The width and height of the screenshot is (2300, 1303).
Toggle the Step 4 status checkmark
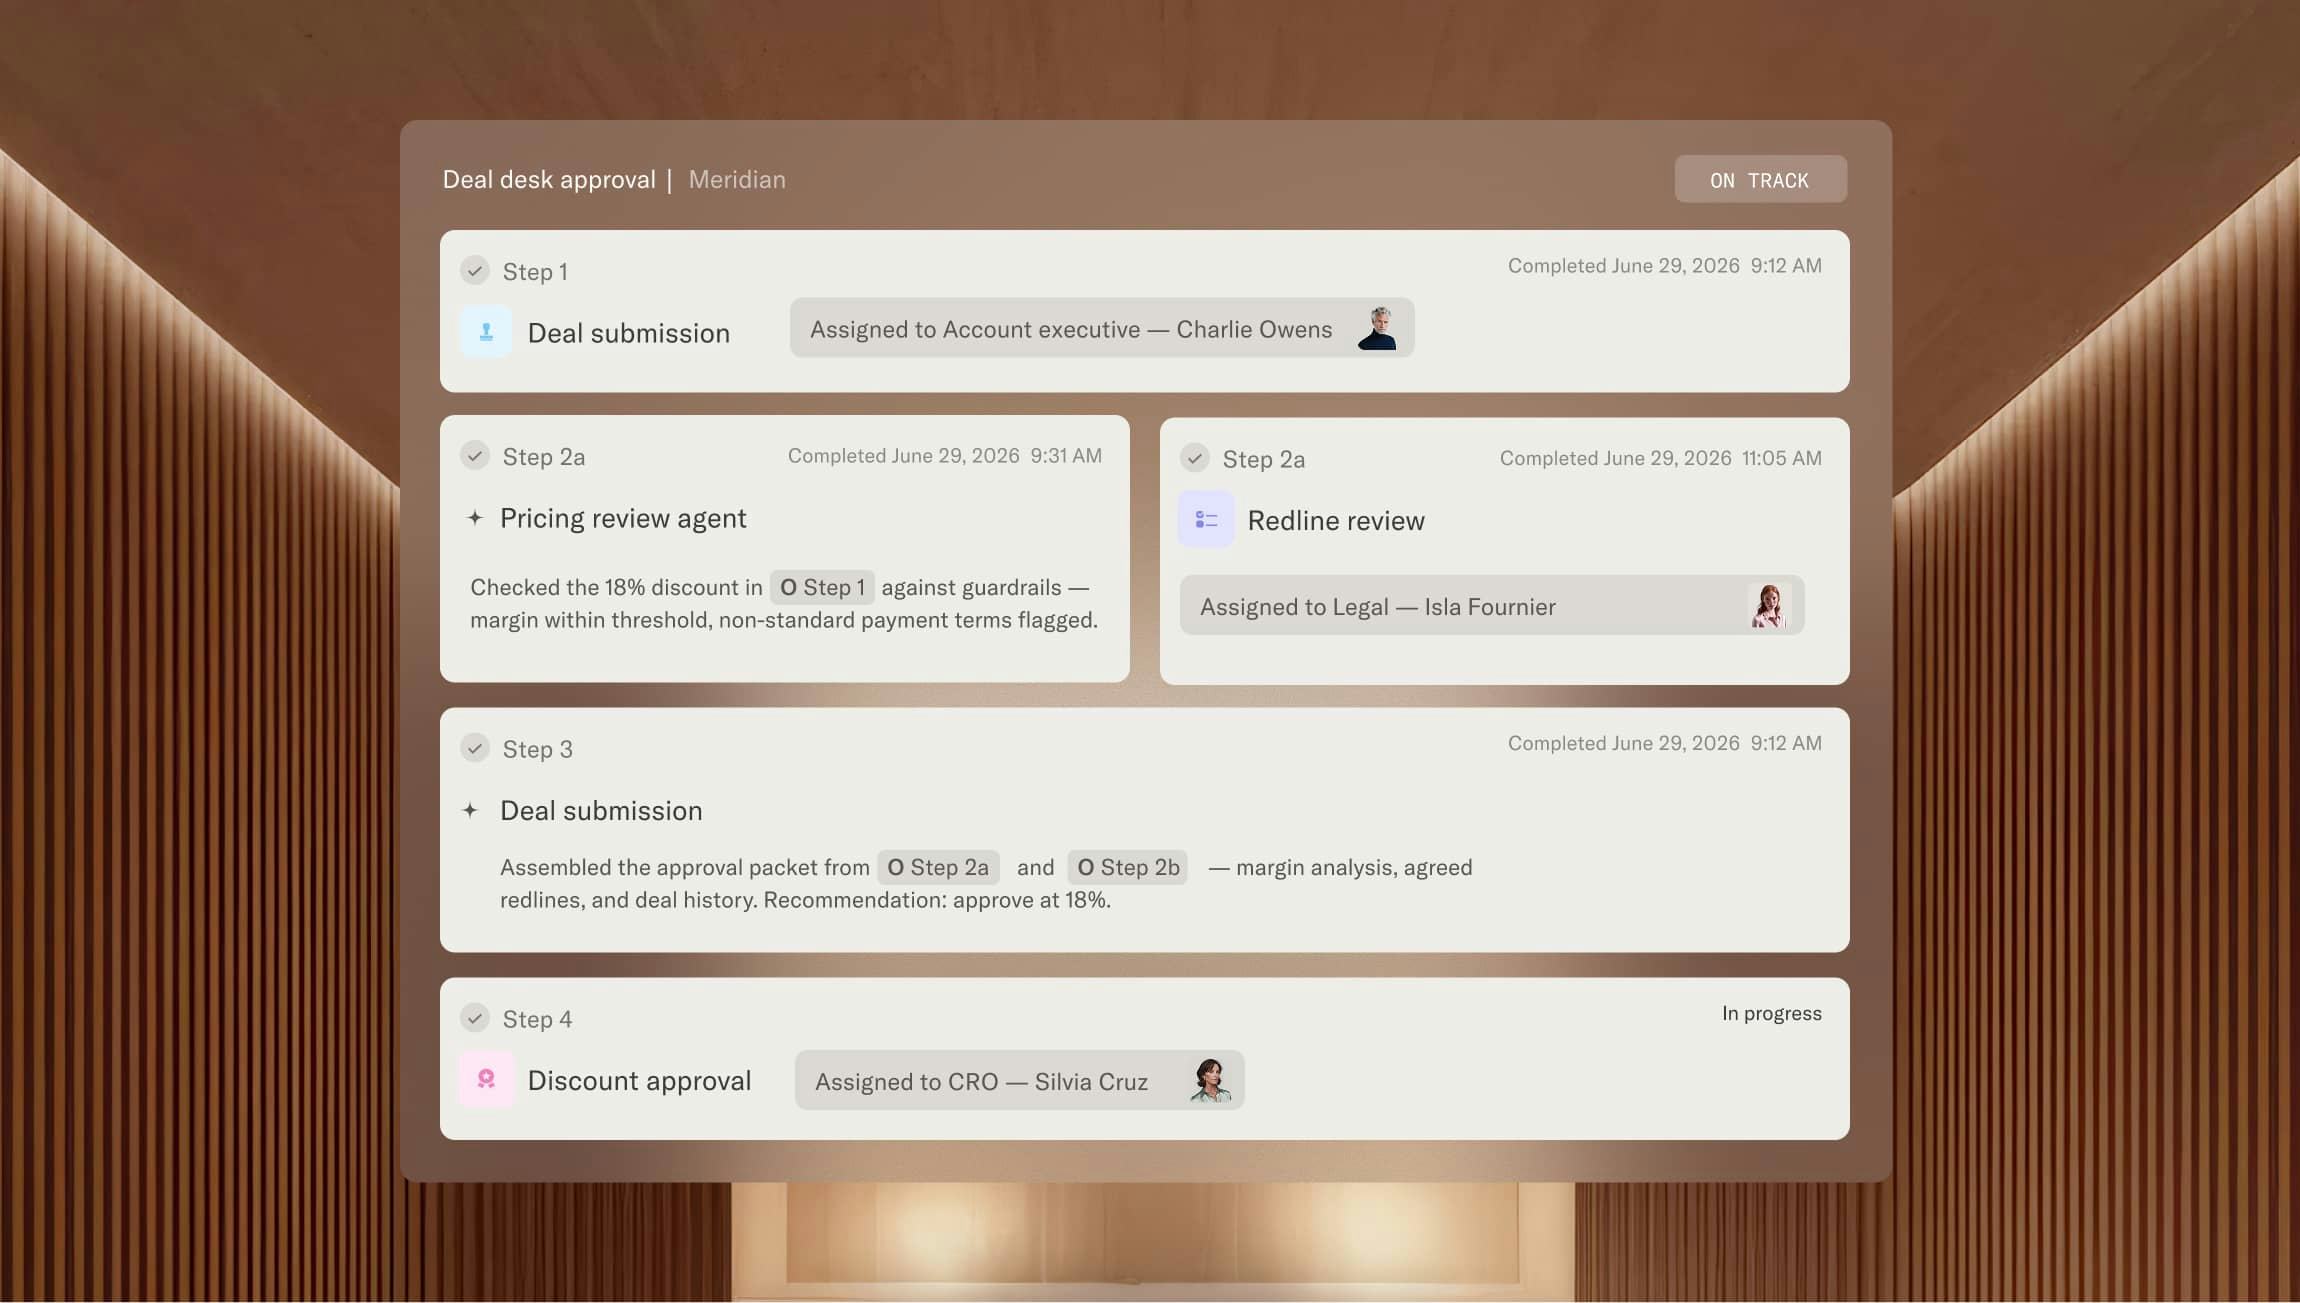click(475, 1018)
